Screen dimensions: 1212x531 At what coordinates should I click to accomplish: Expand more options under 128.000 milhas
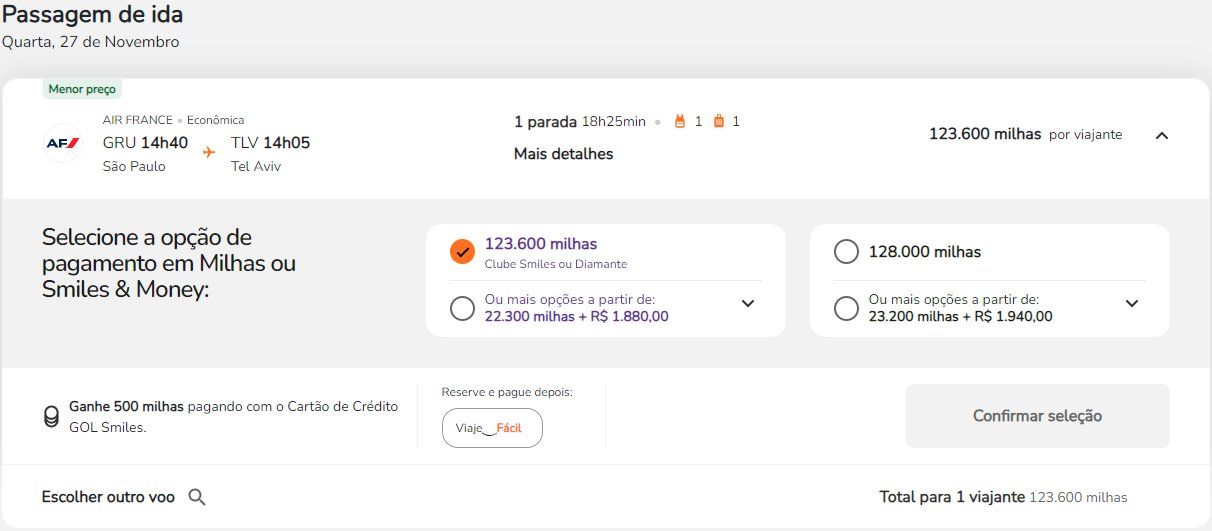coord(1132,304)
